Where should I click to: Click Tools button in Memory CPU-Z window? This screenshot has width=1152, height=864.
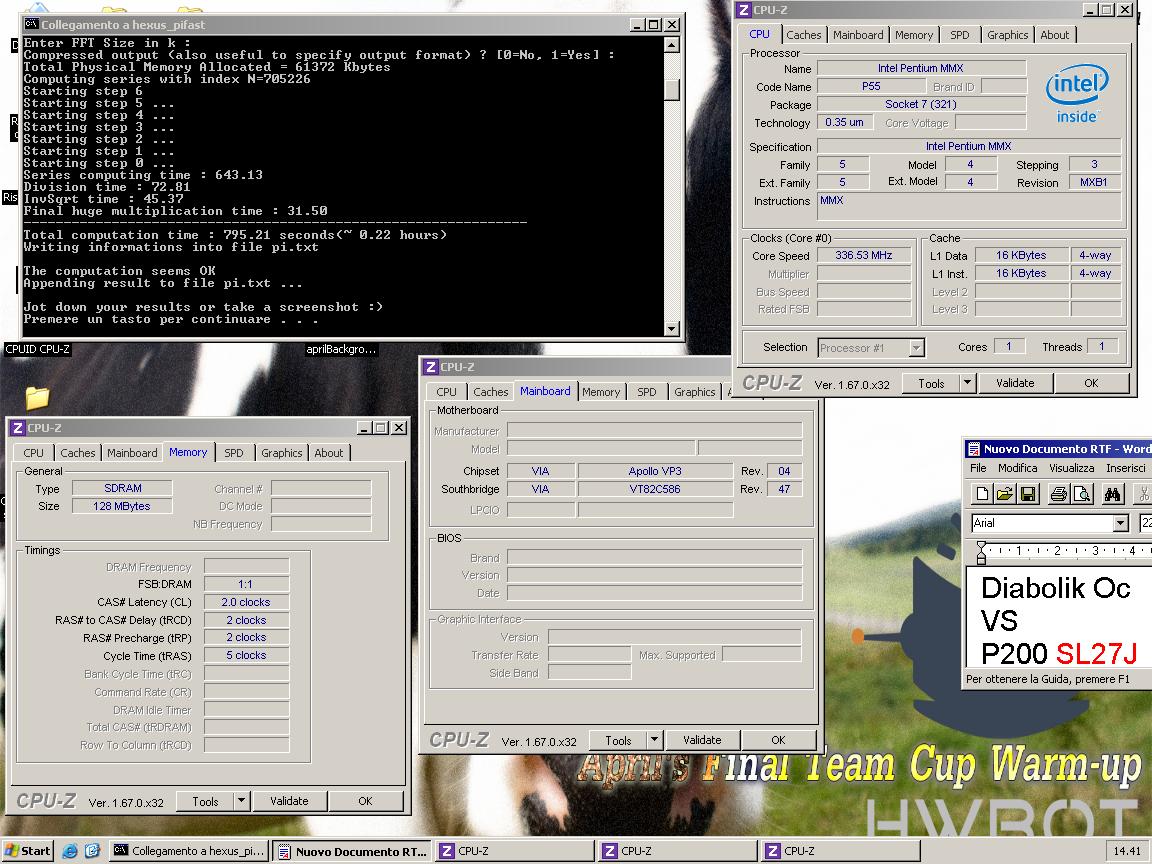(x=205, y=801)
